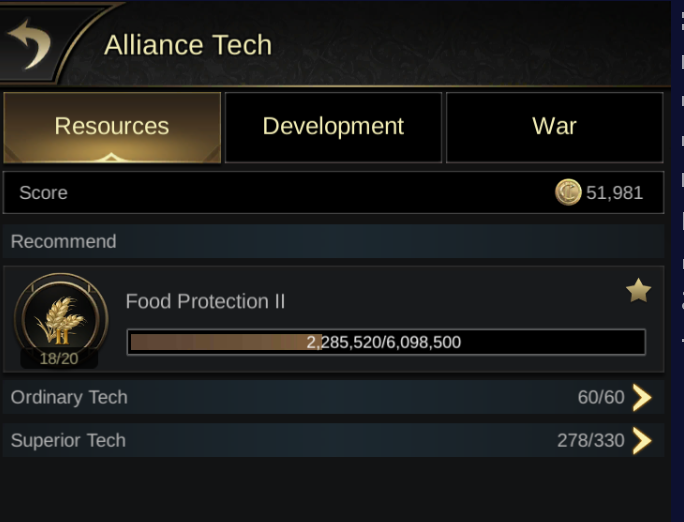Open the Superior Tech section label
This screenshot has width=684, height=522.
(x=68, y=440)
